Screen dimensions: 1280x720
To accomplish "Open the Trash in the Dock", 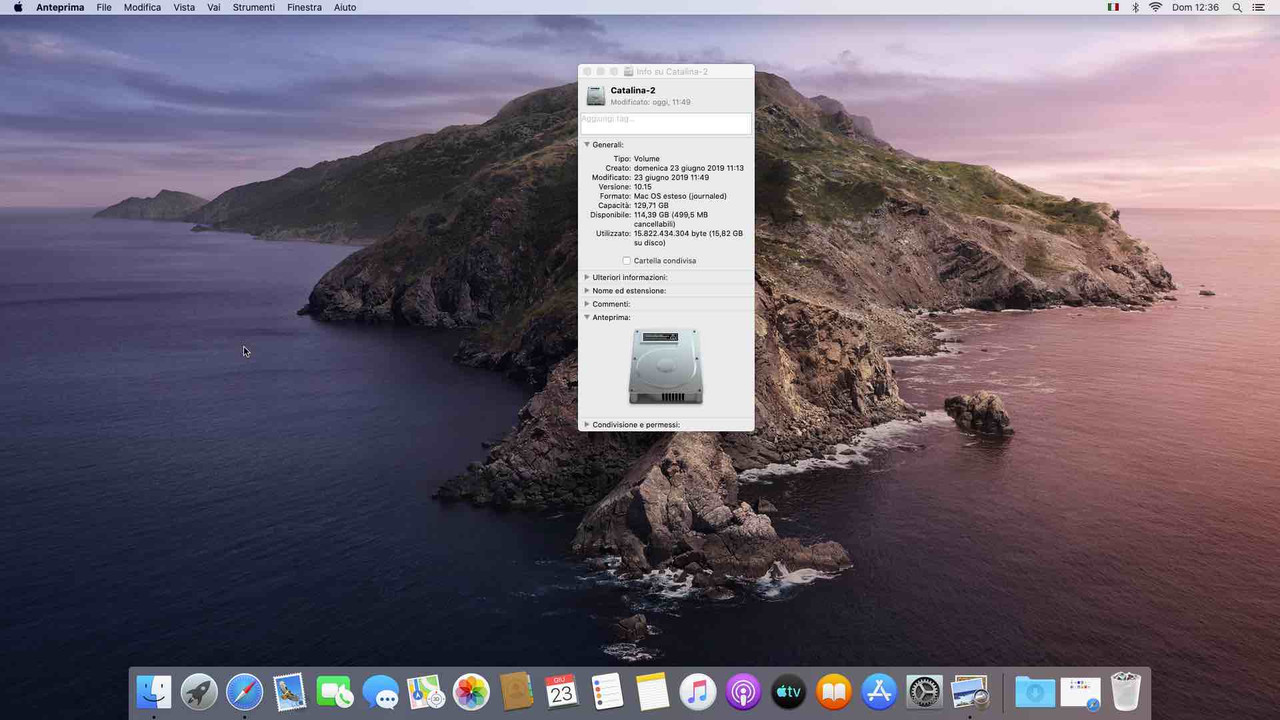I will coord(1125,691).
